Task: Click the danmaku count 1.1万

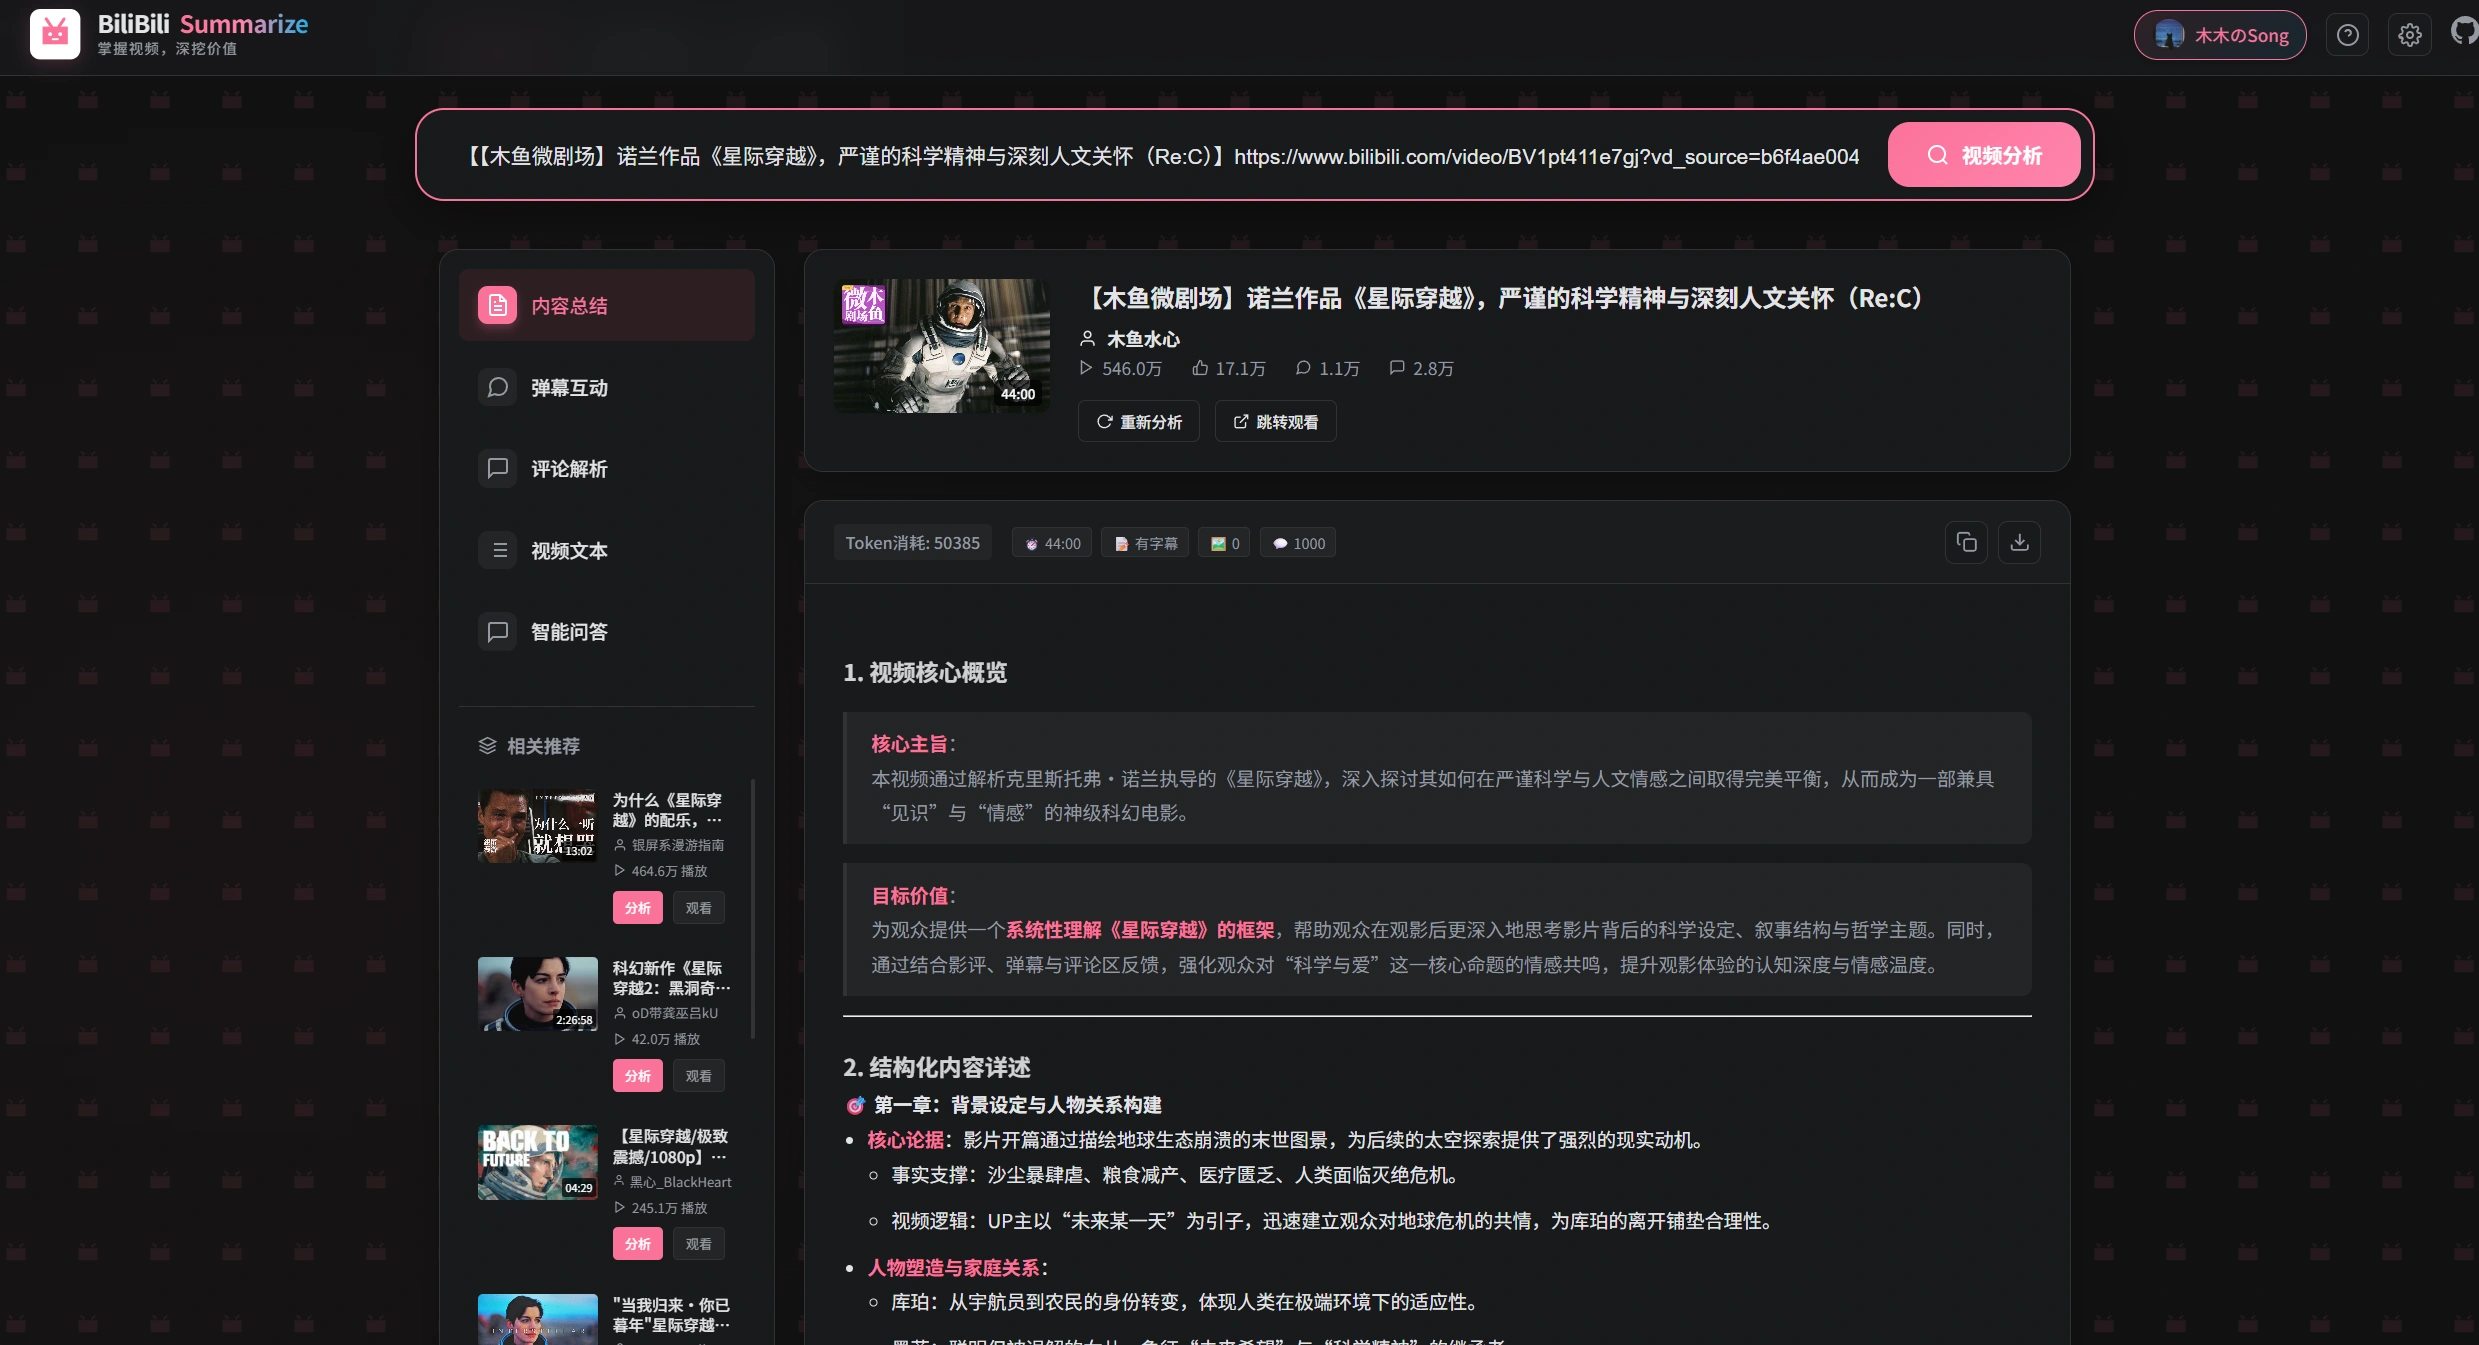Action: [1327, 368]
